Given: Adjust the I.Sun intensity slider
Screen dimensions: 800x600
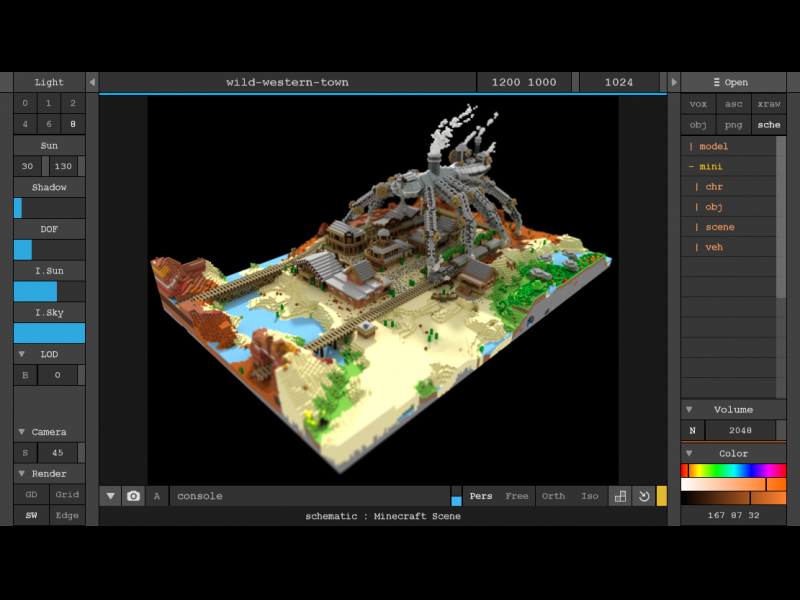Looking at the screenshot, I should (x=49, y=291).
